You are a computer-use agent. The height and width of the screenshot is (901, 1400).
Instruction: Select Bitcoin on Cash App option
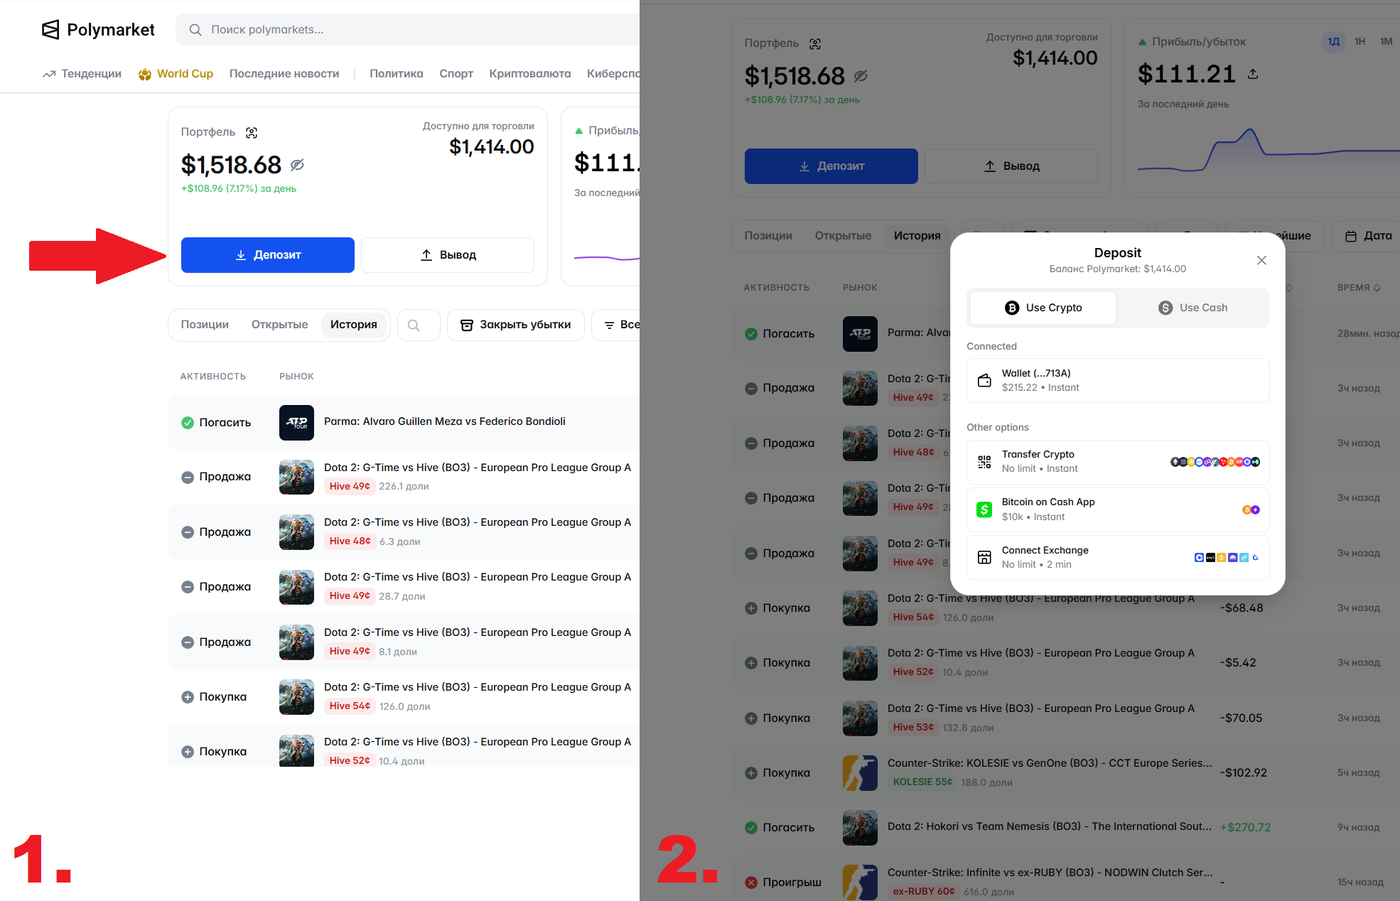(x=1118, y=510)
